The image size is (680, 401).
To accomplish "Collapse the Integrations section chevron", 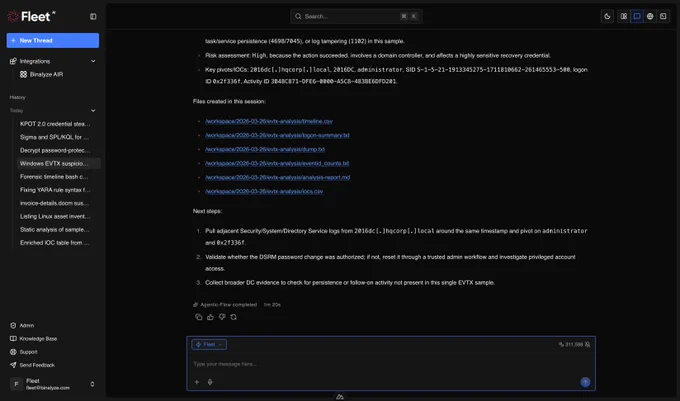I will click(93, 61).
